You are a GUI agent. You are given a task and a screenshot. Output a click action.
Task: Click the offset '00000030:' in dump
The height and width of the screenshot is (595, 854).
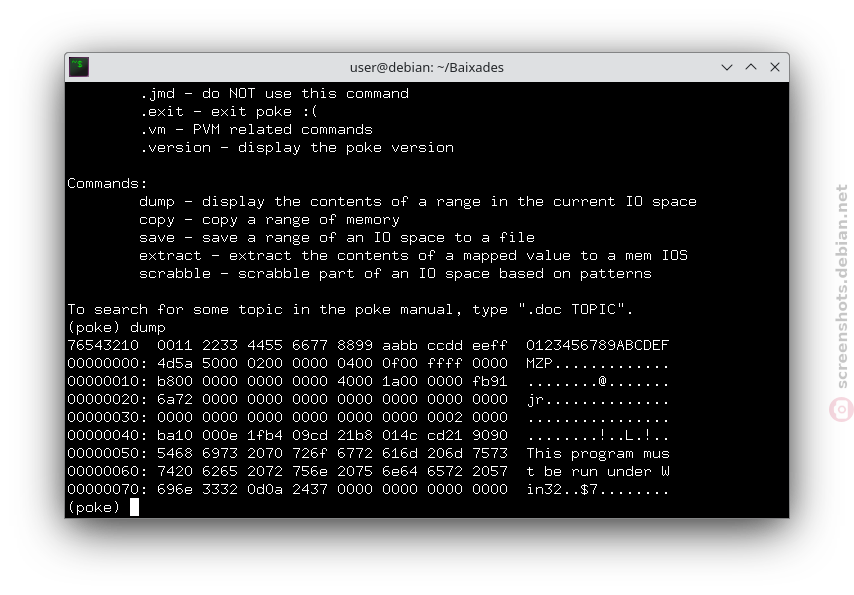pos(107,417)
